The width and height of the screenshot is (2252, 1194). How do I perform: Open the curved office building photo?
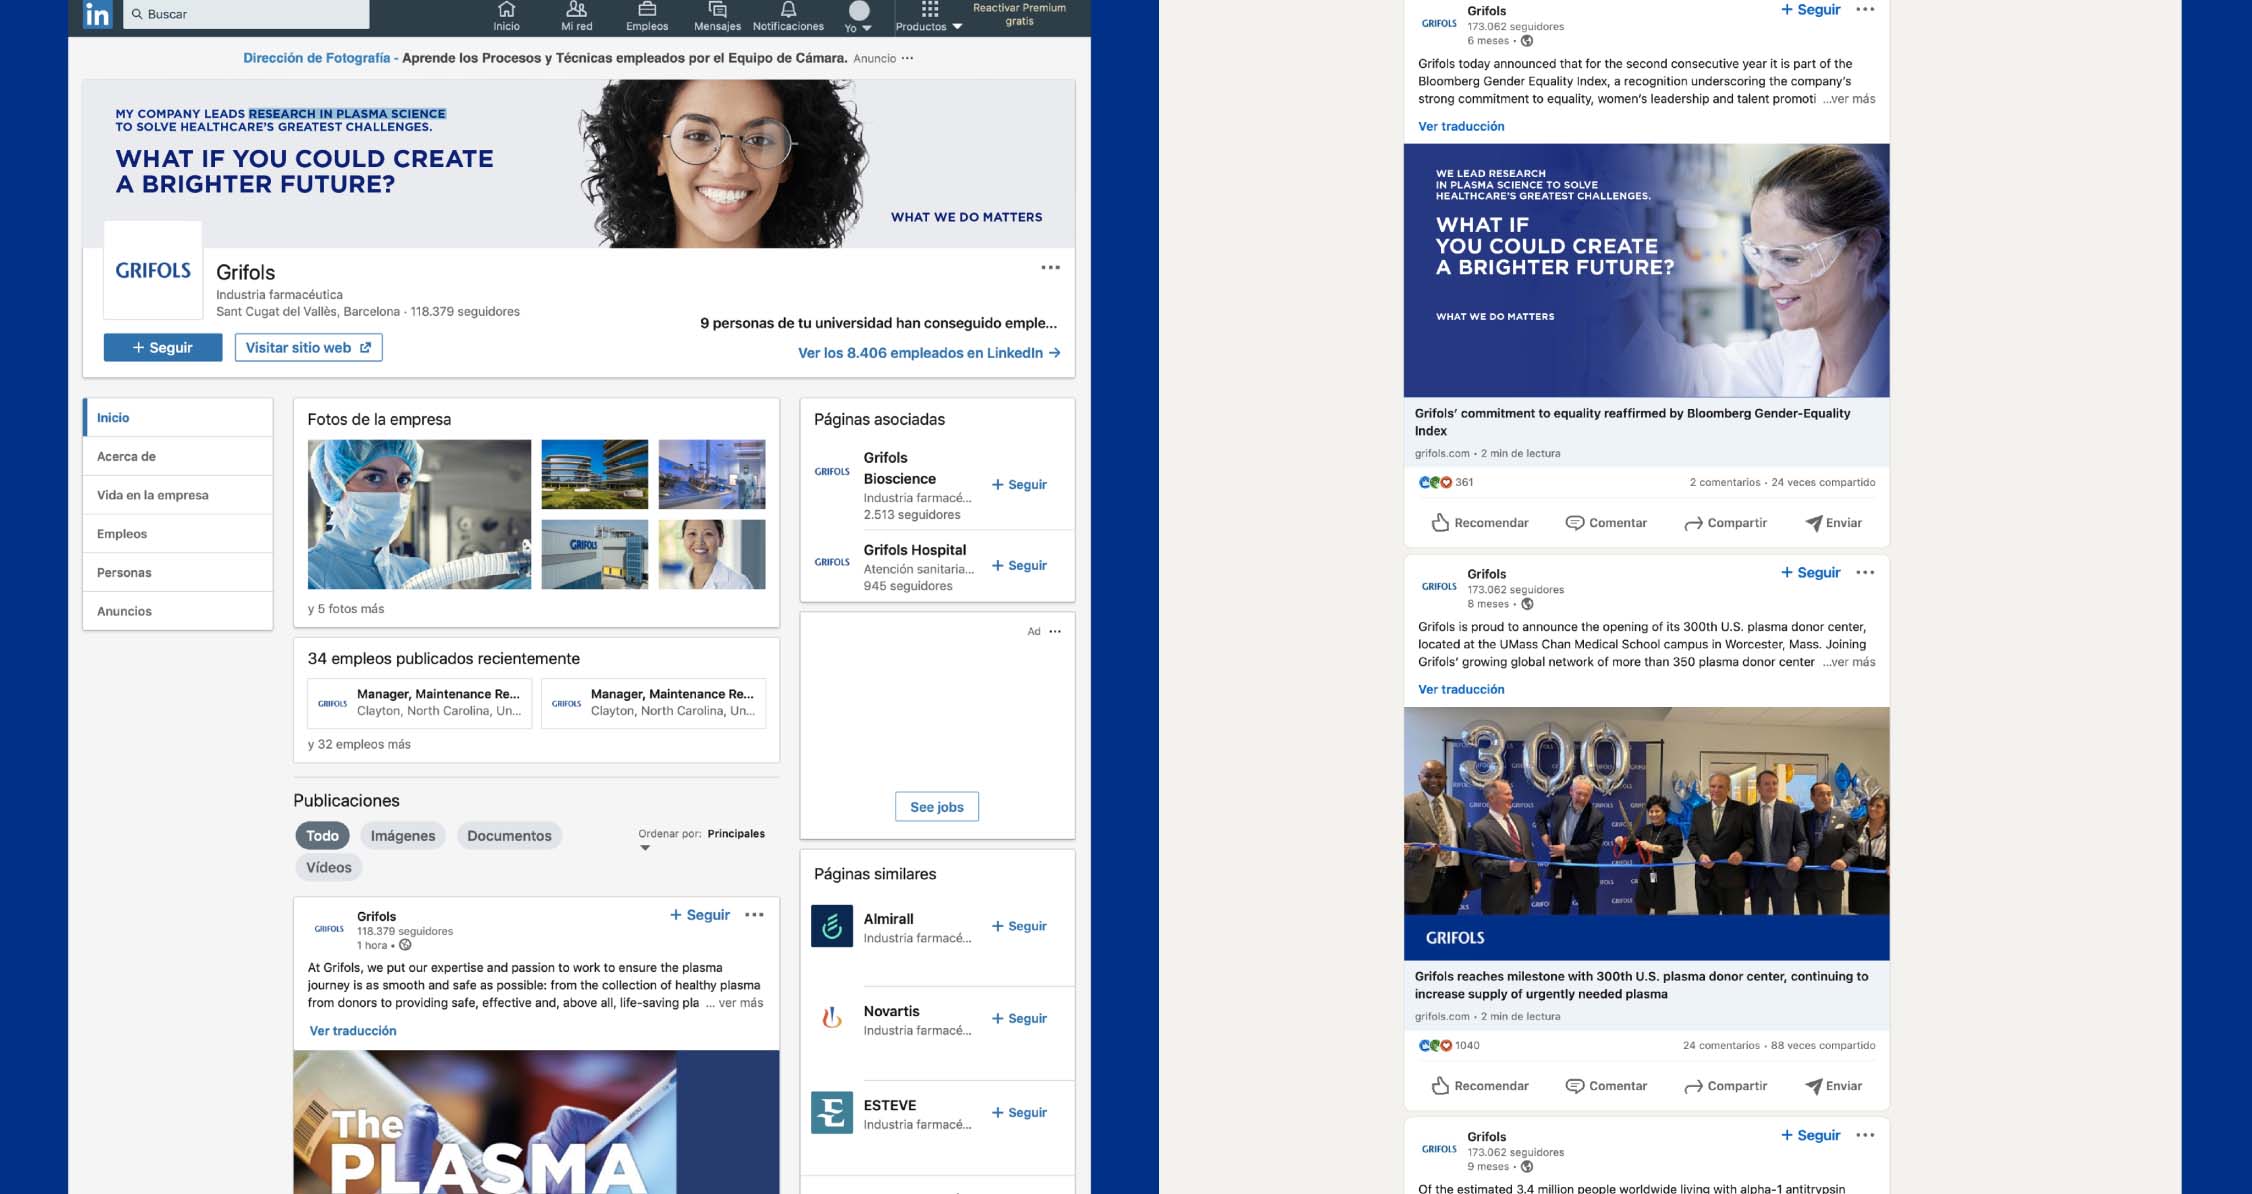pyautogui.click(x=594, y=474)
